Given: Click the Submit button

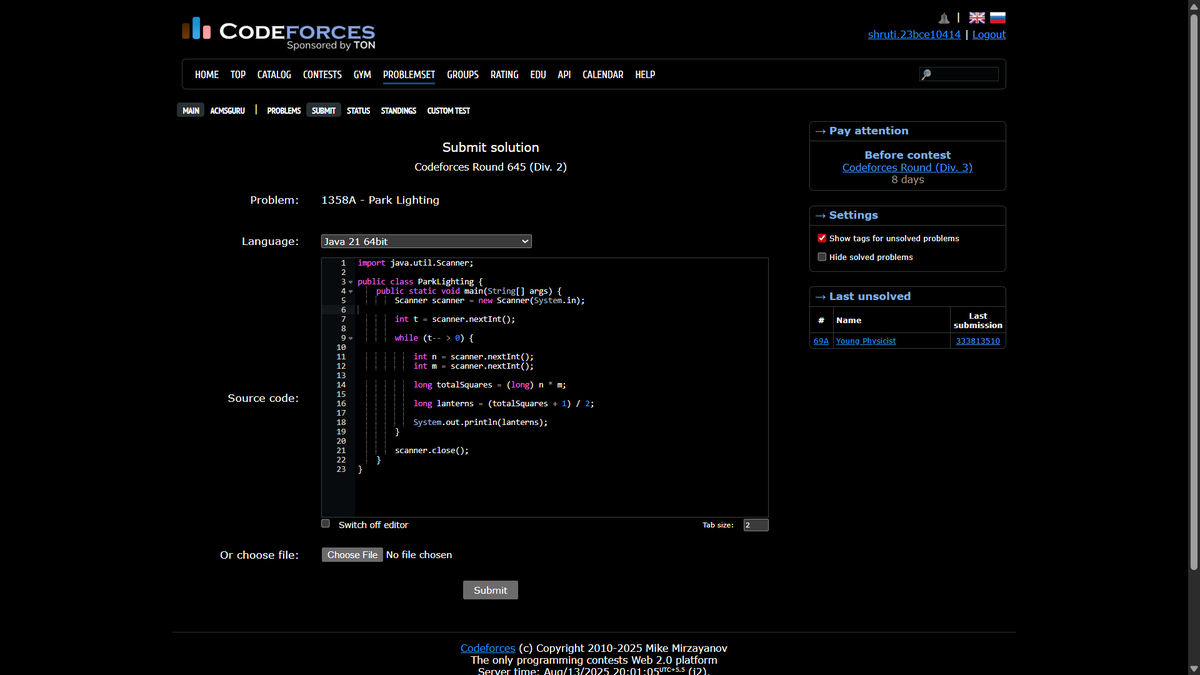Looking at the screenshot, I should click(x=490, y=590).
